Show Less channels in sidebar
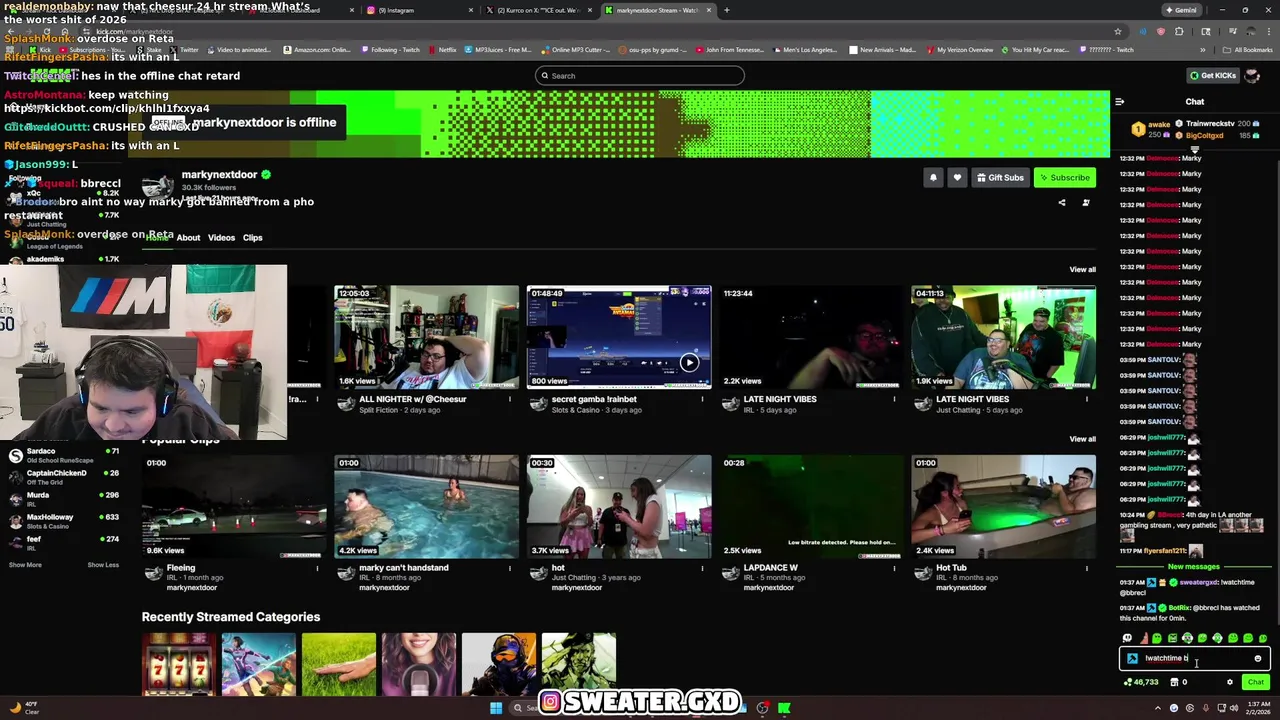 [103, 565]
